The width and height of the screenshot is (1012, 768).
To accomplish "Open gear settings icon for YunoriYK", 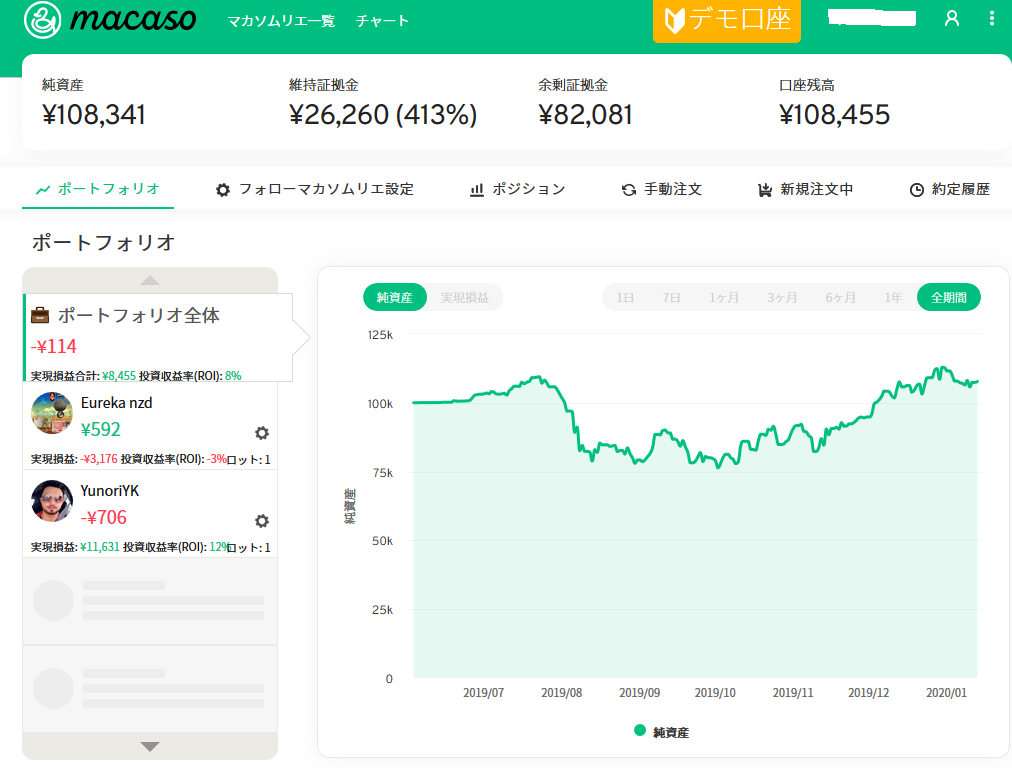I will tap(262, 521).
